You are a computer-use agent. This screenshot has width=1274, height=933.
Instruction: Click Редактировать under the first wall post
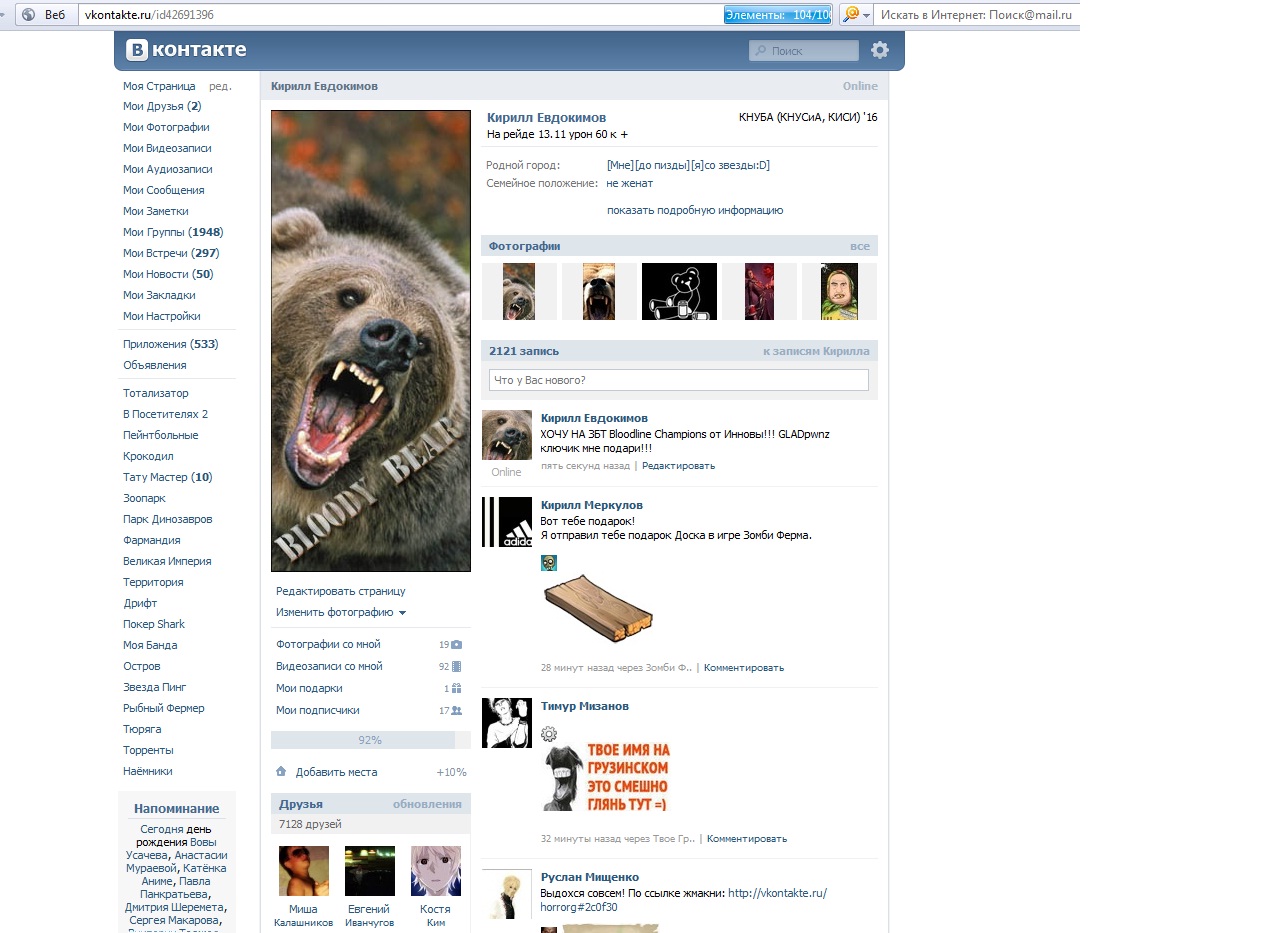click(x=678, y=466)
